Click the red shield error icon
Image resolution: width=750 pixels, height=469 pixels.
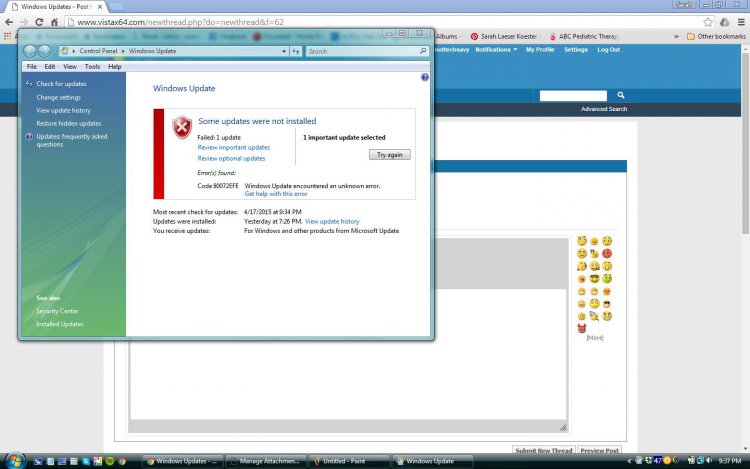tap(182, 127)
